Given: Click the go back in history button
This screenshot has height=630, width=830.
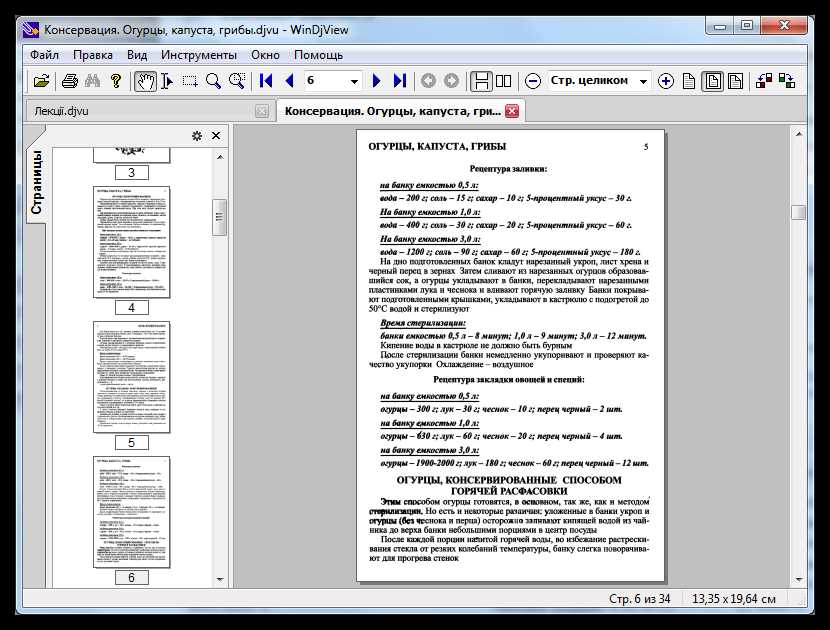Looking at the screenshot, I should tap(428, 81).
